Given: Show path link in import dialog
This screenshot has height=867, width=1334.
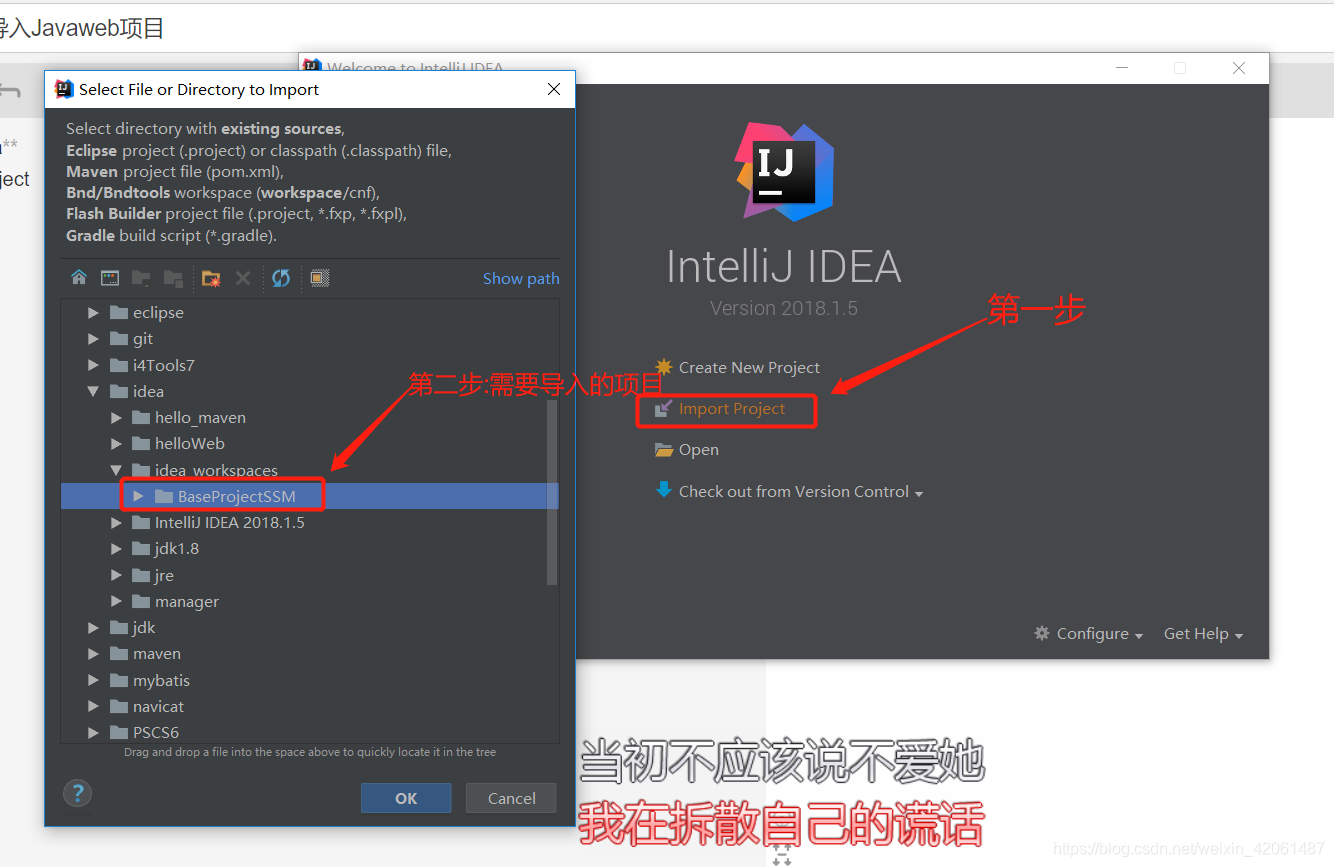Looking at the screenshot, I should (x=521, y=278).
